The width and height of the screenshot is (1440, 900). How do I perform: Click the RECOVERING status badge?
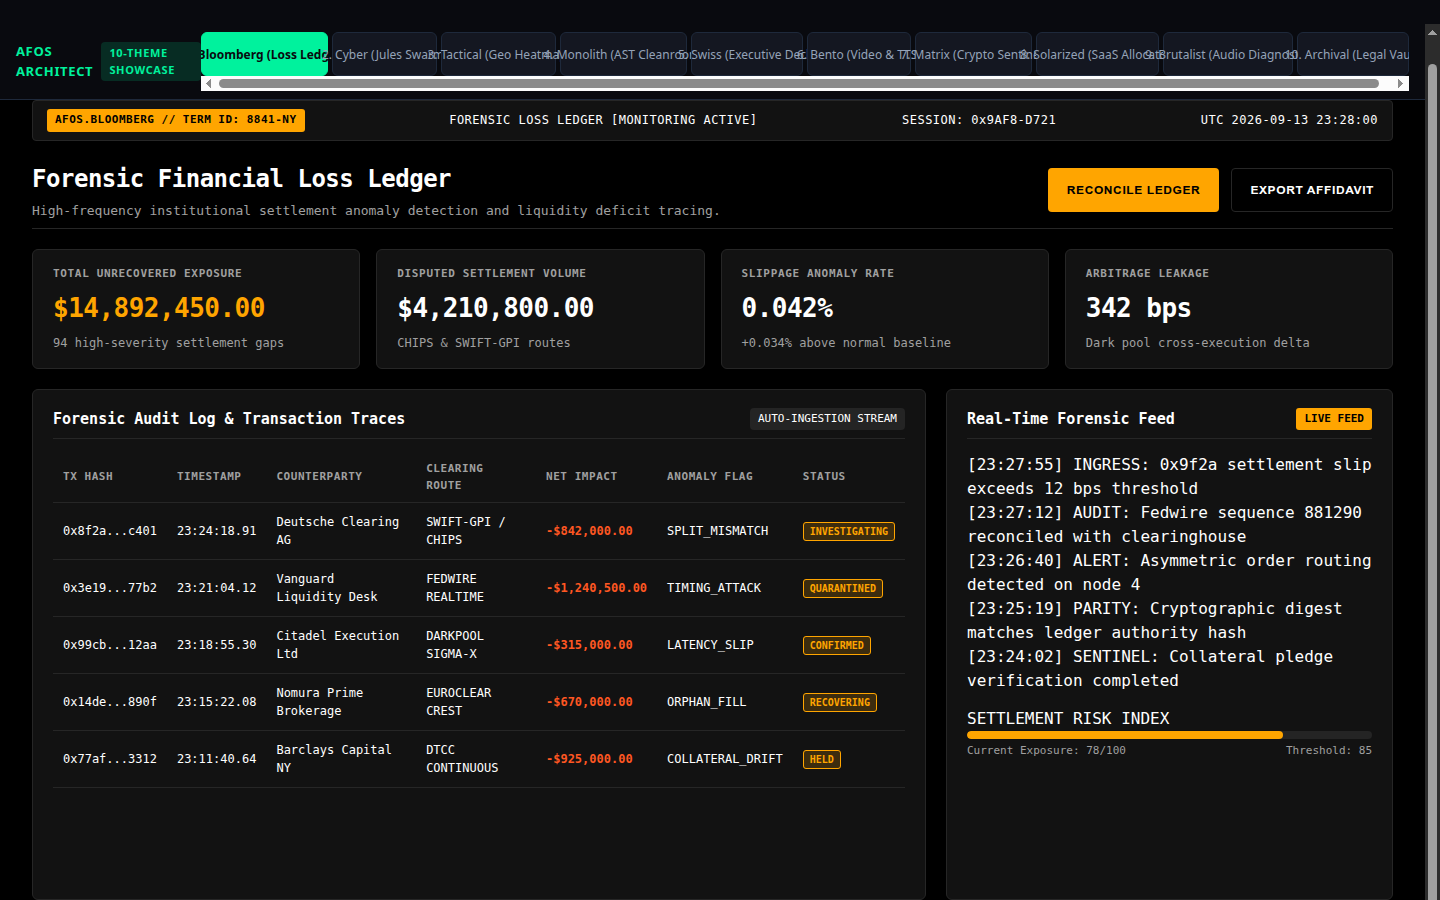840,703
